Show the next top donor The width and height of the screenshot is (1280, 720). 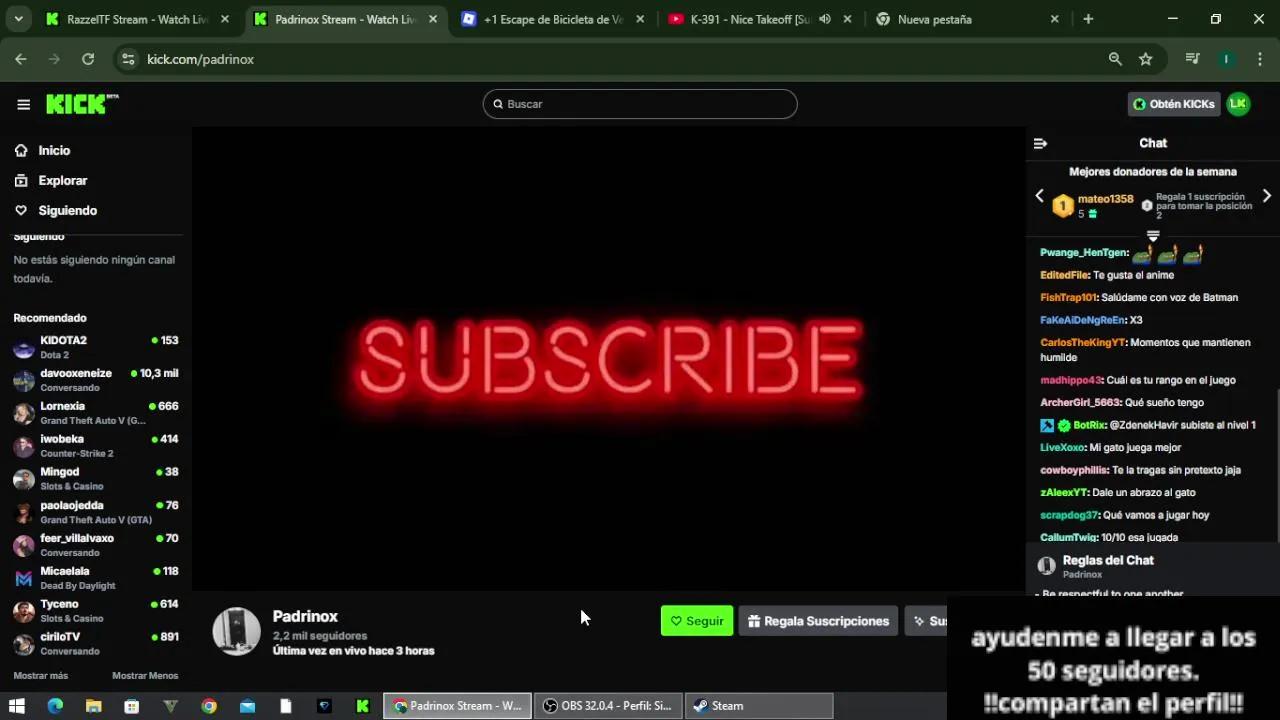[x=1267, y=196]
